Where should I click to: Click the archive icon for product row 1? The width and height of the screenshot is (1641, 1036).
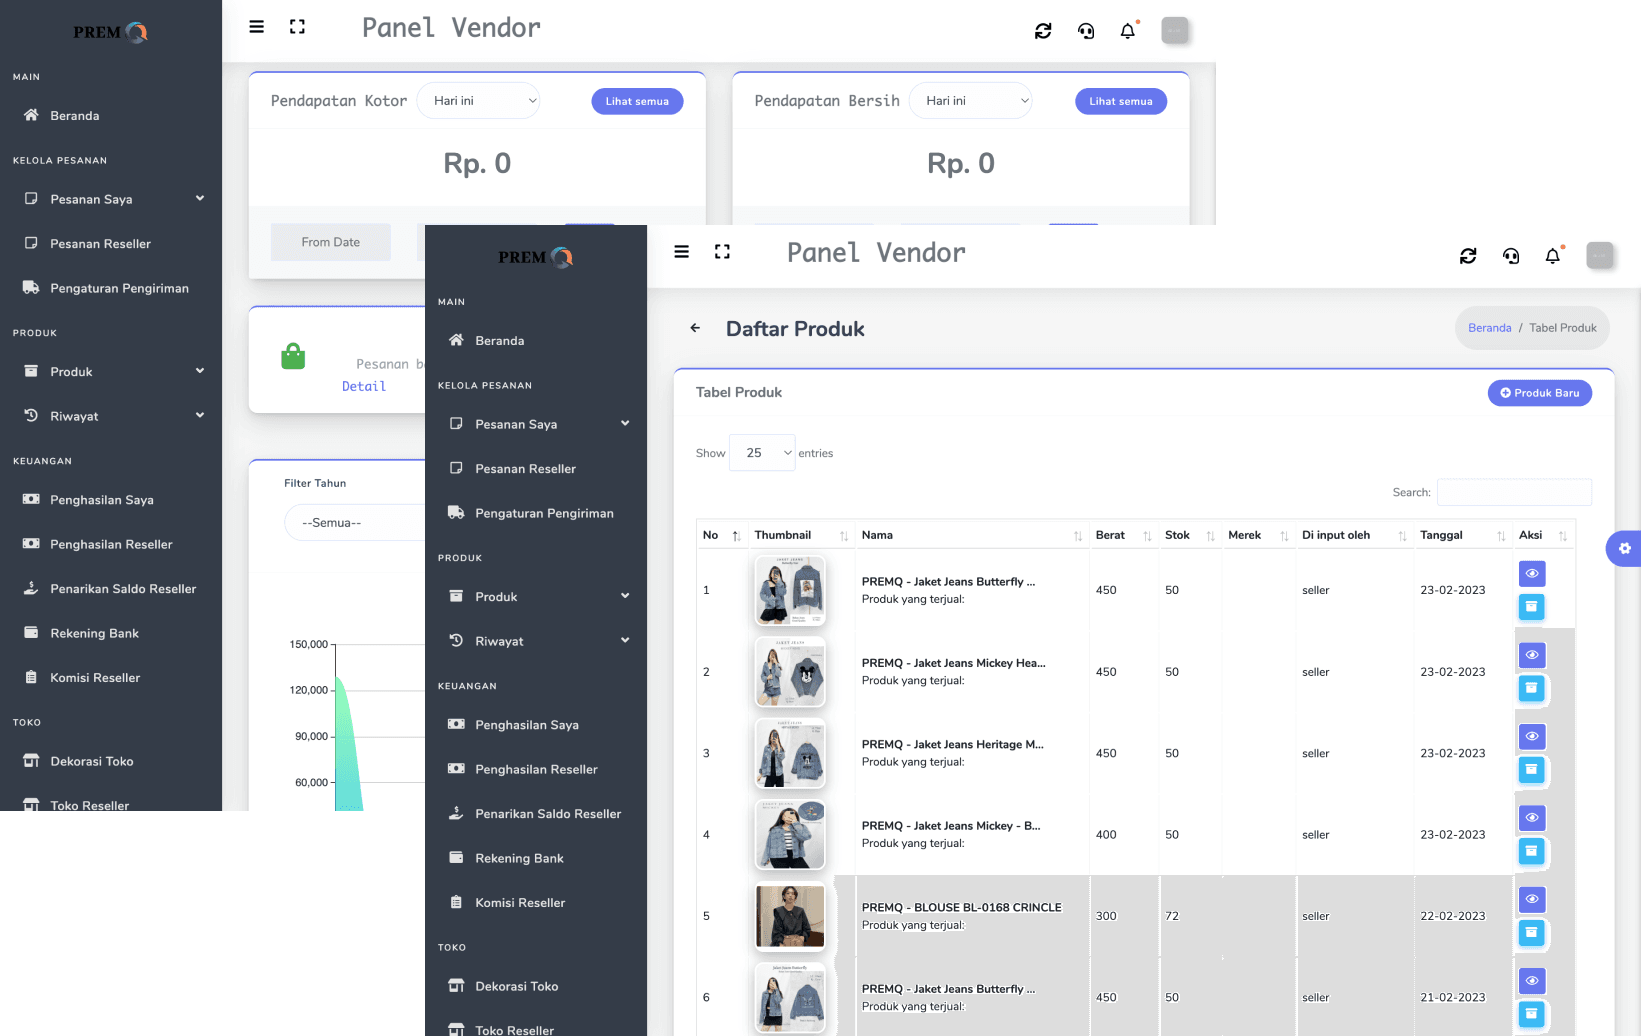[1531, 606]
